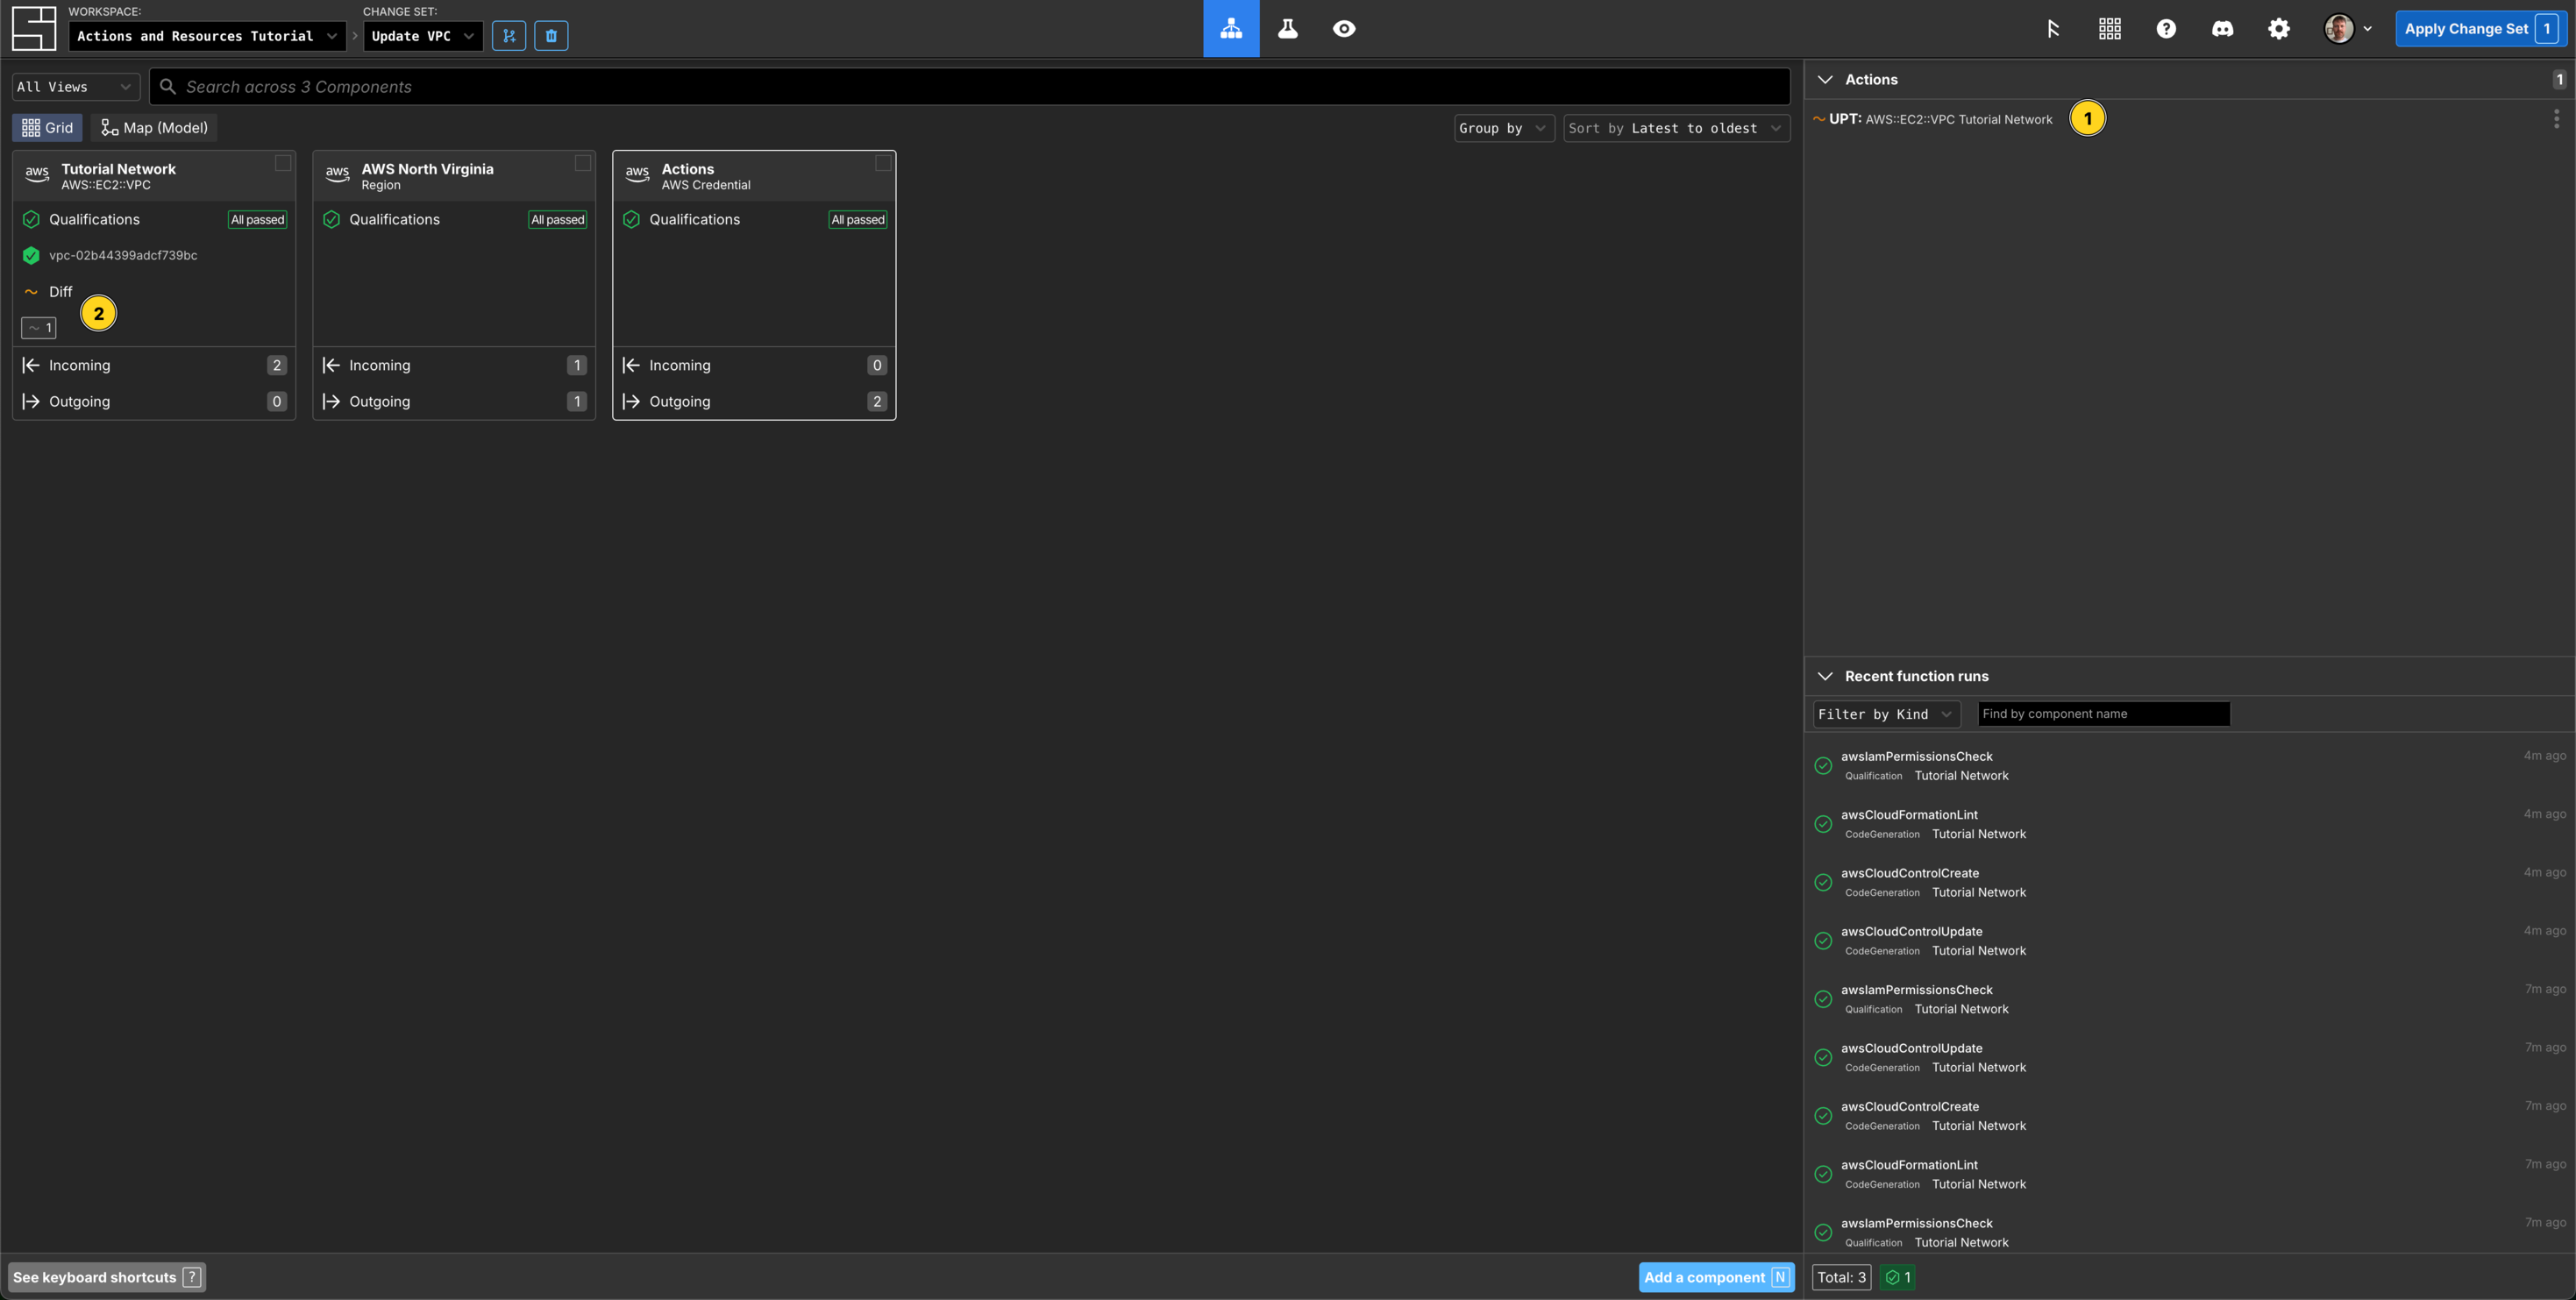Click the success icon of awsCloudFormationLint 4m ago
This screenshot has height=1300, width=2576.
tap(1823, 824)
